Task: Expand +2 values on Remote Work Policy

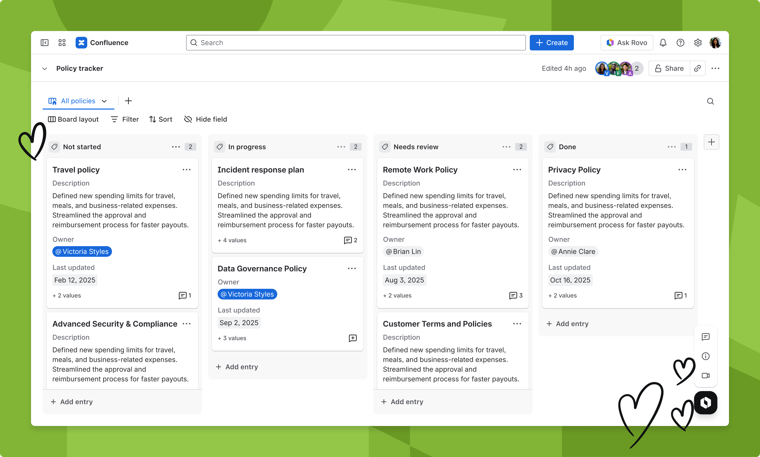Action: point(397,296)
